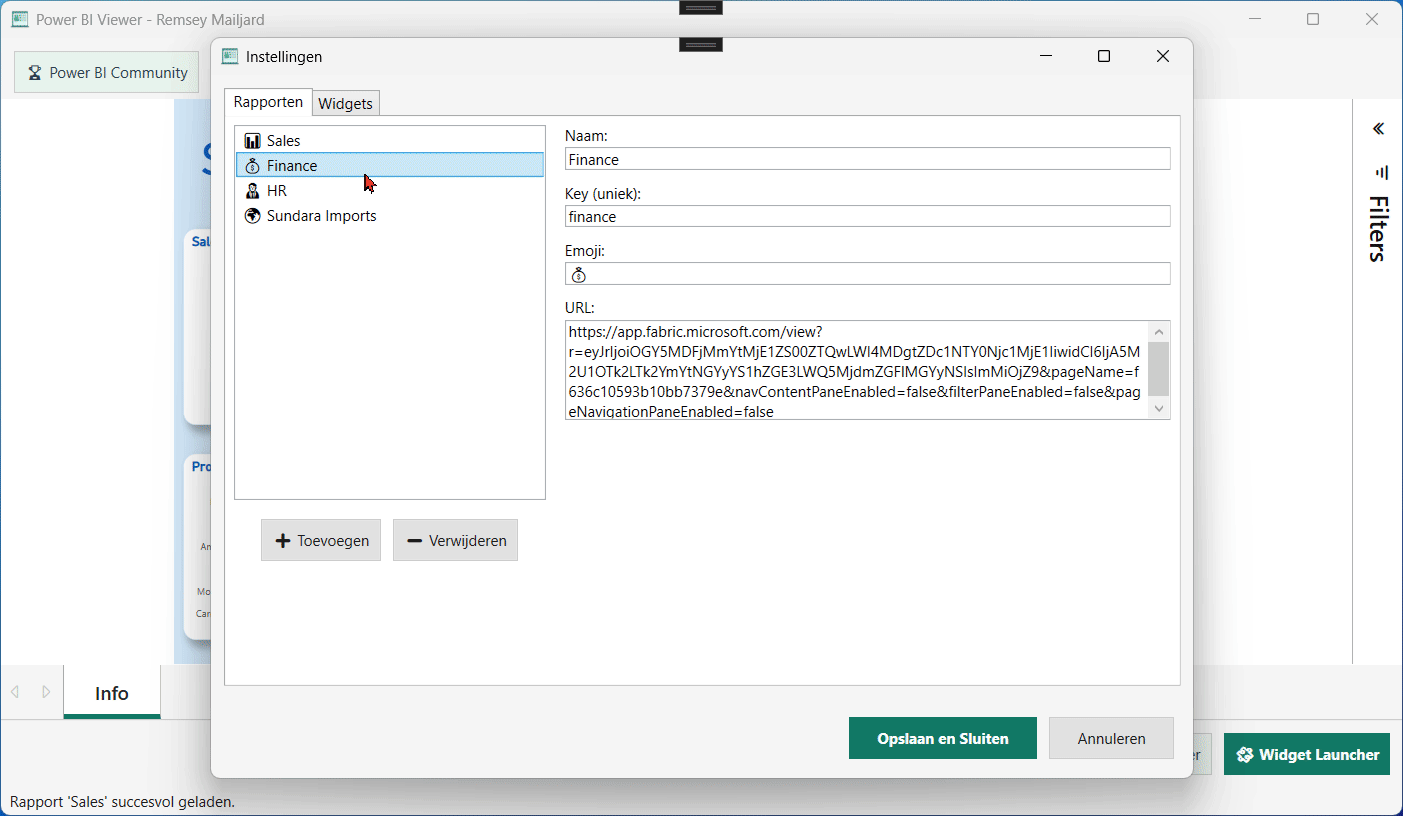The width and height of the screenshot is (1403, 816).
Task: Click Opslaan en Sluiten
Action: tap(943, 739)
